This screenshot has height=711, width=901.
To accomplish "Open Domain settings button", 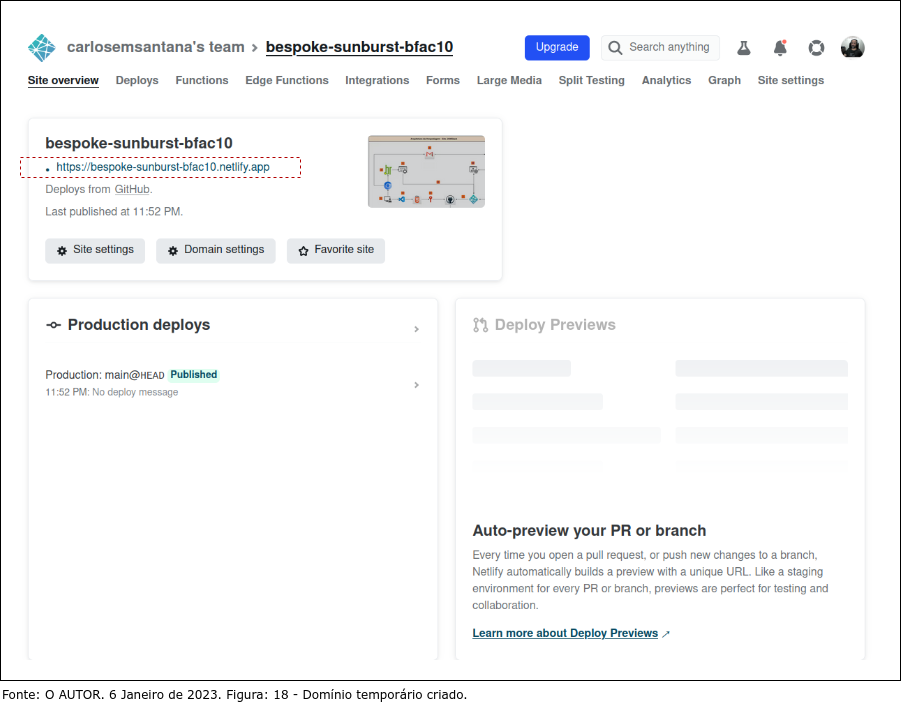I will pyautogui.click(x=215, y=251).
